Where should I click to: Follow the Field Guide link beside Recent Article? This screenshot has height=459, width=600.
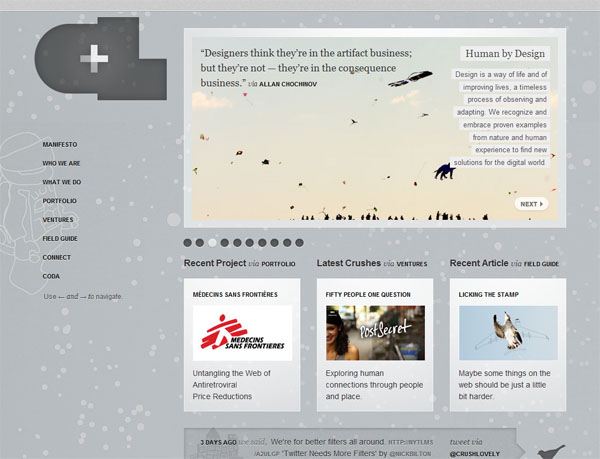[541, 264]
